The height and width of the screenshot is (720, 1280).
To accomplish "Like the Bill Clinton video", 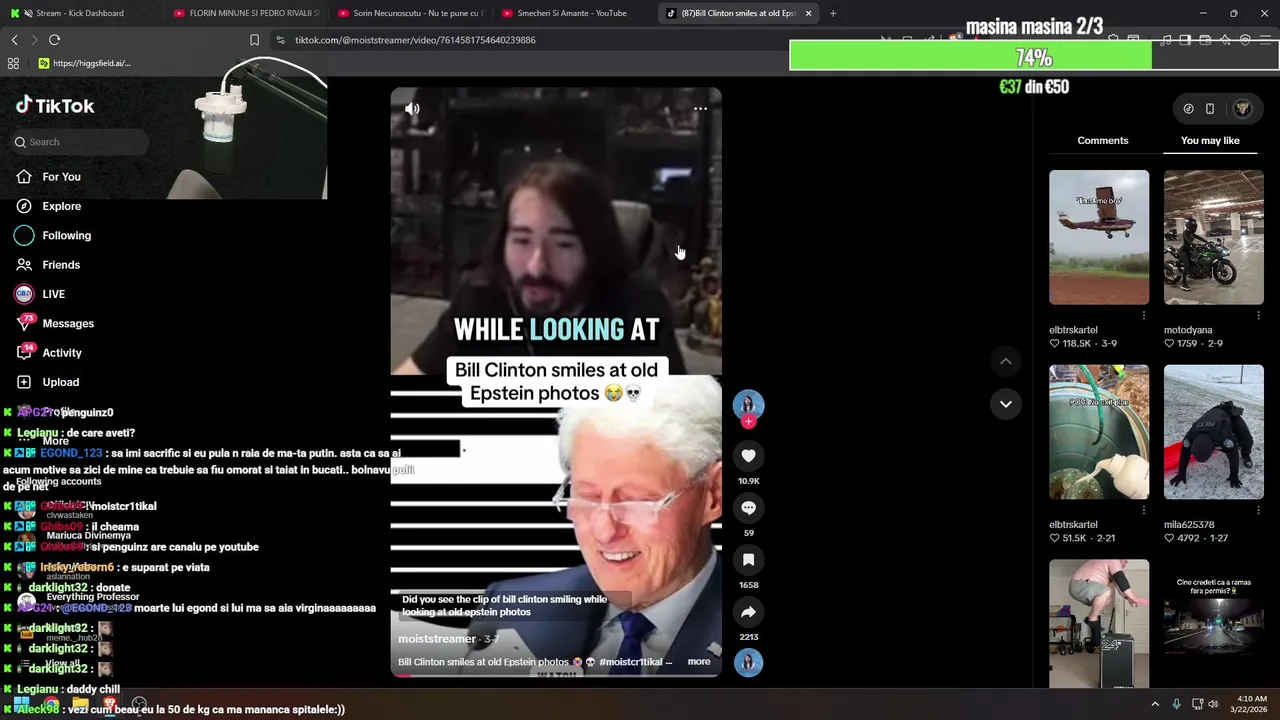I will coord(748,456).
